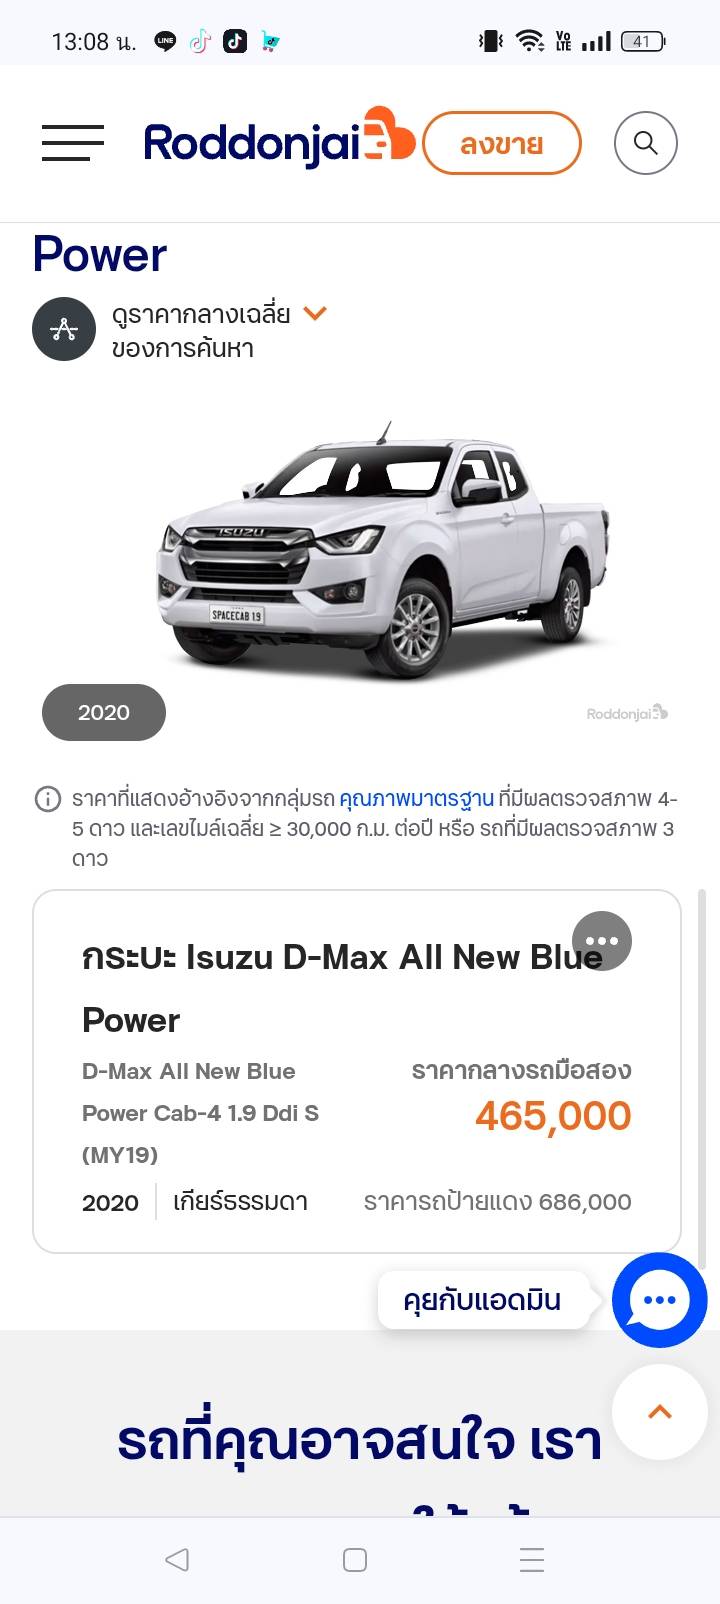Viewport: 720px width, 1604px height.
Task: Tap the Android home navigation button
Action: [x=355, y=1560]
